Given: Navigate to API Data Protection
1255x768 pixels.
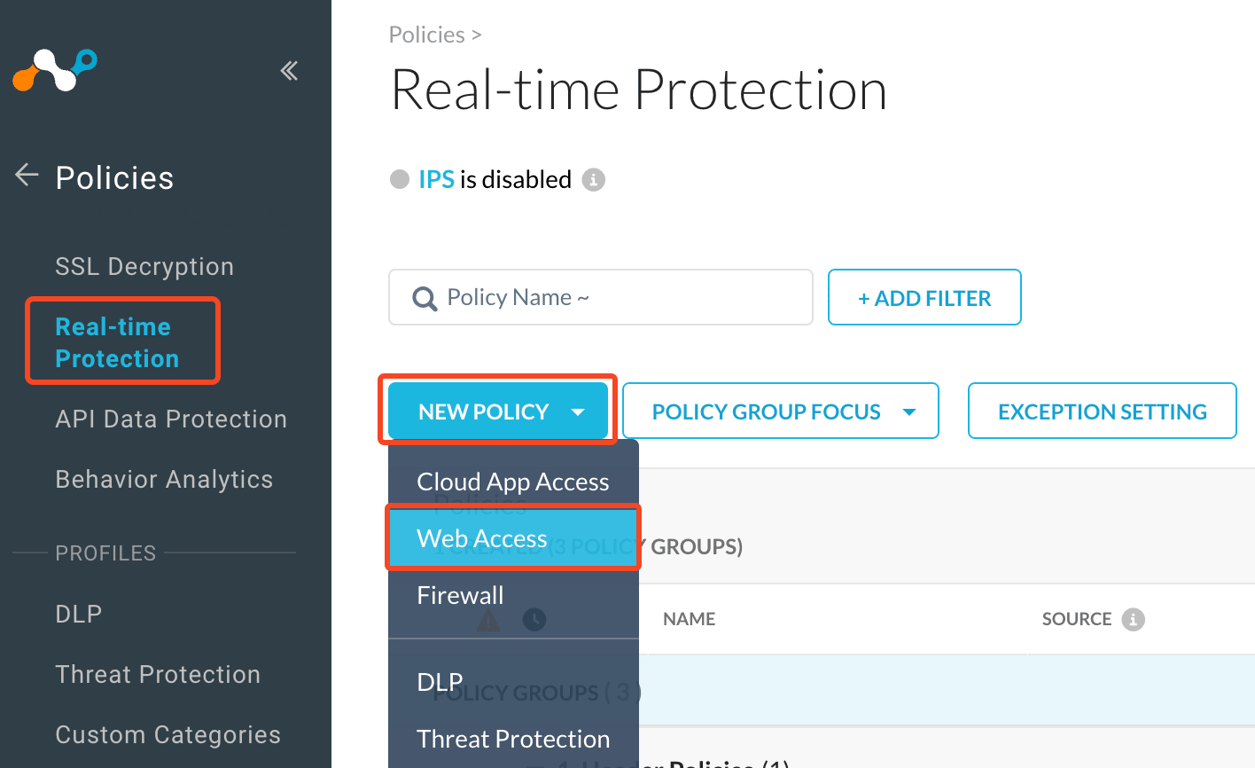Looking at the screenshot, I should pos(171,419).
